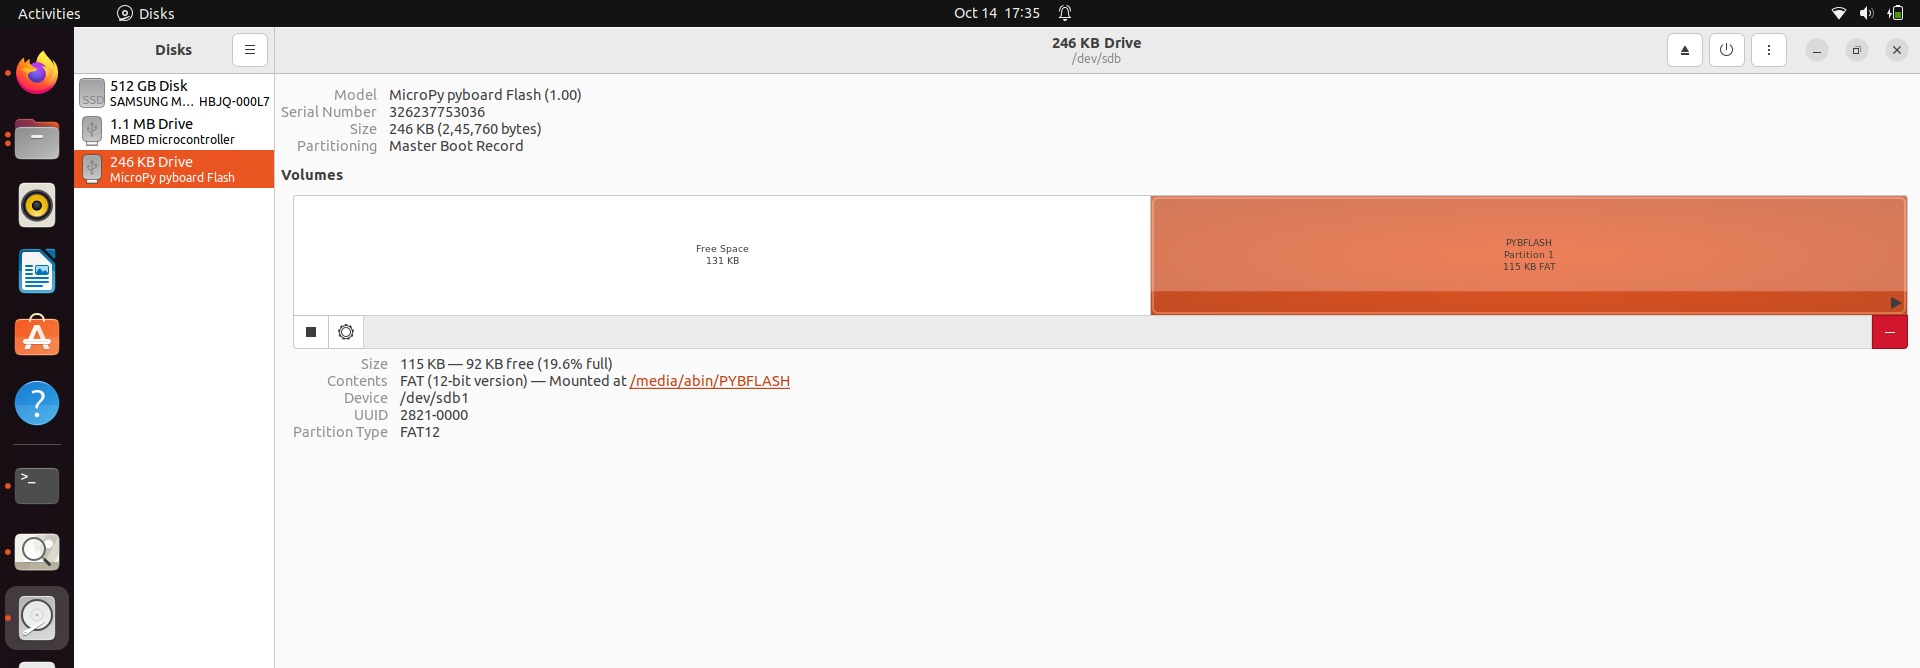Eject the 246 KB drive
Screen dimensions: 1920x668
click(1685, 50)
